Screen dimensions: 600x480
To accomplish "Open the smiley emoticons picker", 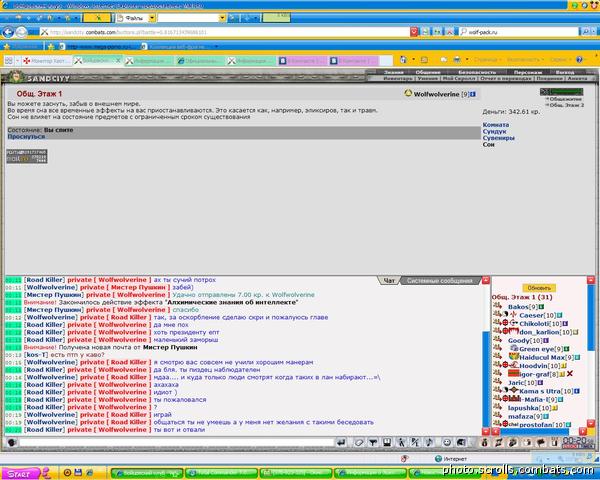I will [447, 442].
